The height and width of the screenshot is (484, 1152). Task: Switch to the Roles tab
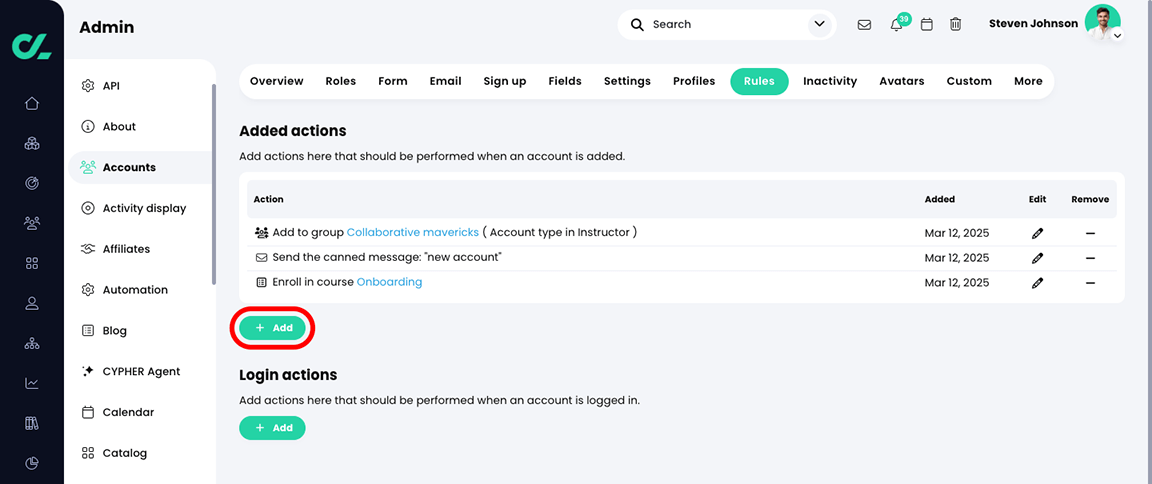[x=341, y=82]
